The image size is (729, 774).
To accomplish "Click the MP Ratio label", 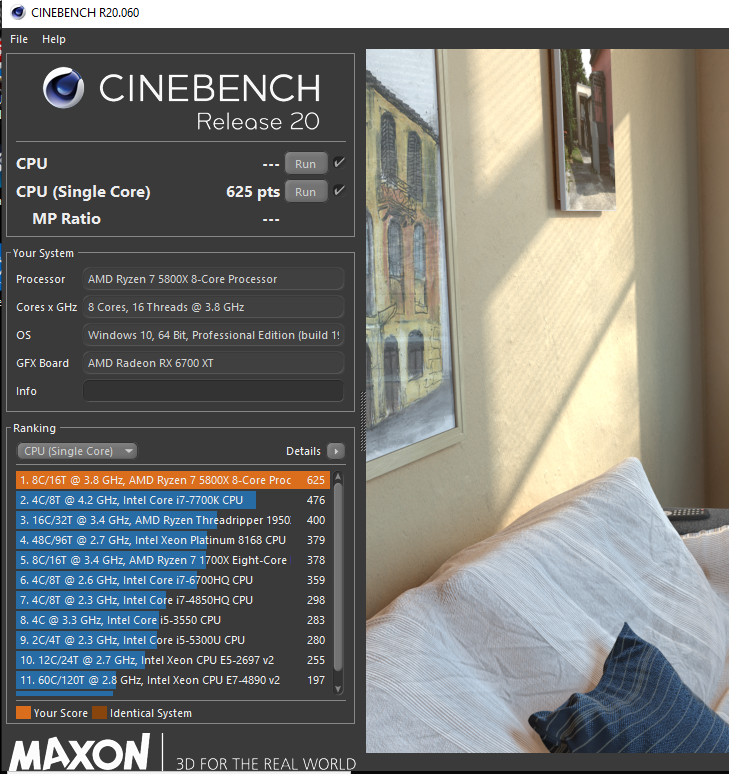I will coord(67,219).
